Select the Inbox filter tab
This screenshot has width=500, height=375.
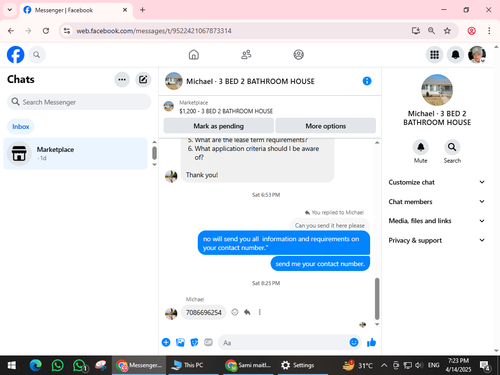point(21,127)
